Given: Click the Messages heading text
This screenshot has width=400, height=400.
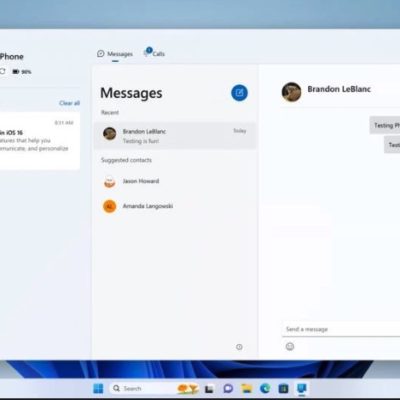Looking at the screenshot, I should [x=131, y=93].
